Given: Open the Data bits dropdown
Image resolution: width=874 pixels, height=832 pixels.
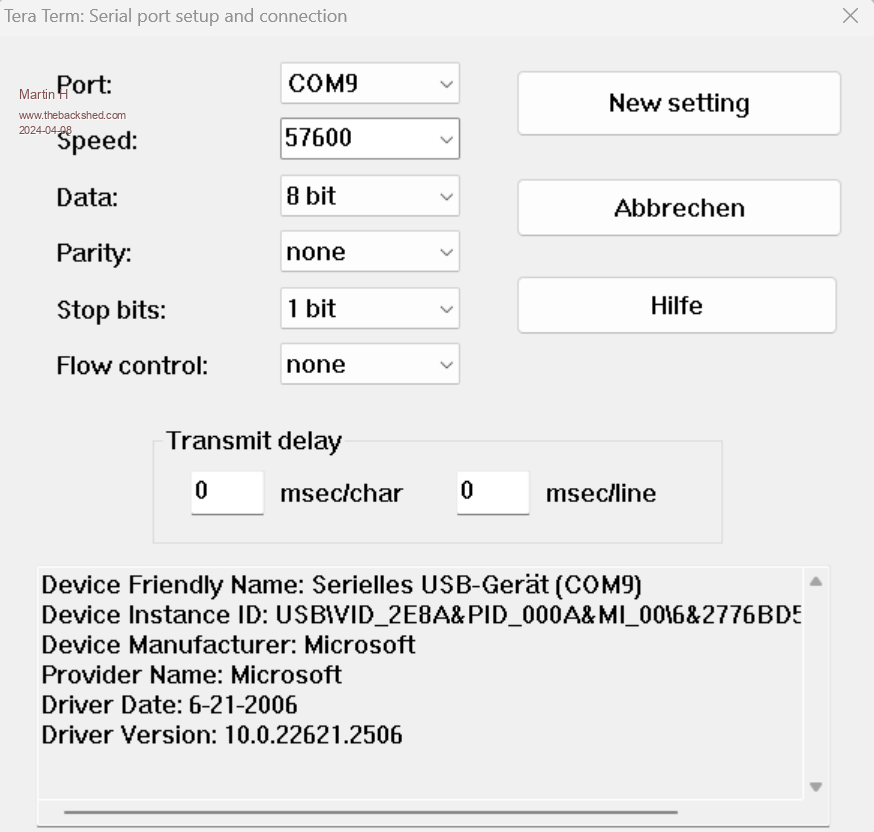Looking at the screenshot, I should tap(369, 196).
